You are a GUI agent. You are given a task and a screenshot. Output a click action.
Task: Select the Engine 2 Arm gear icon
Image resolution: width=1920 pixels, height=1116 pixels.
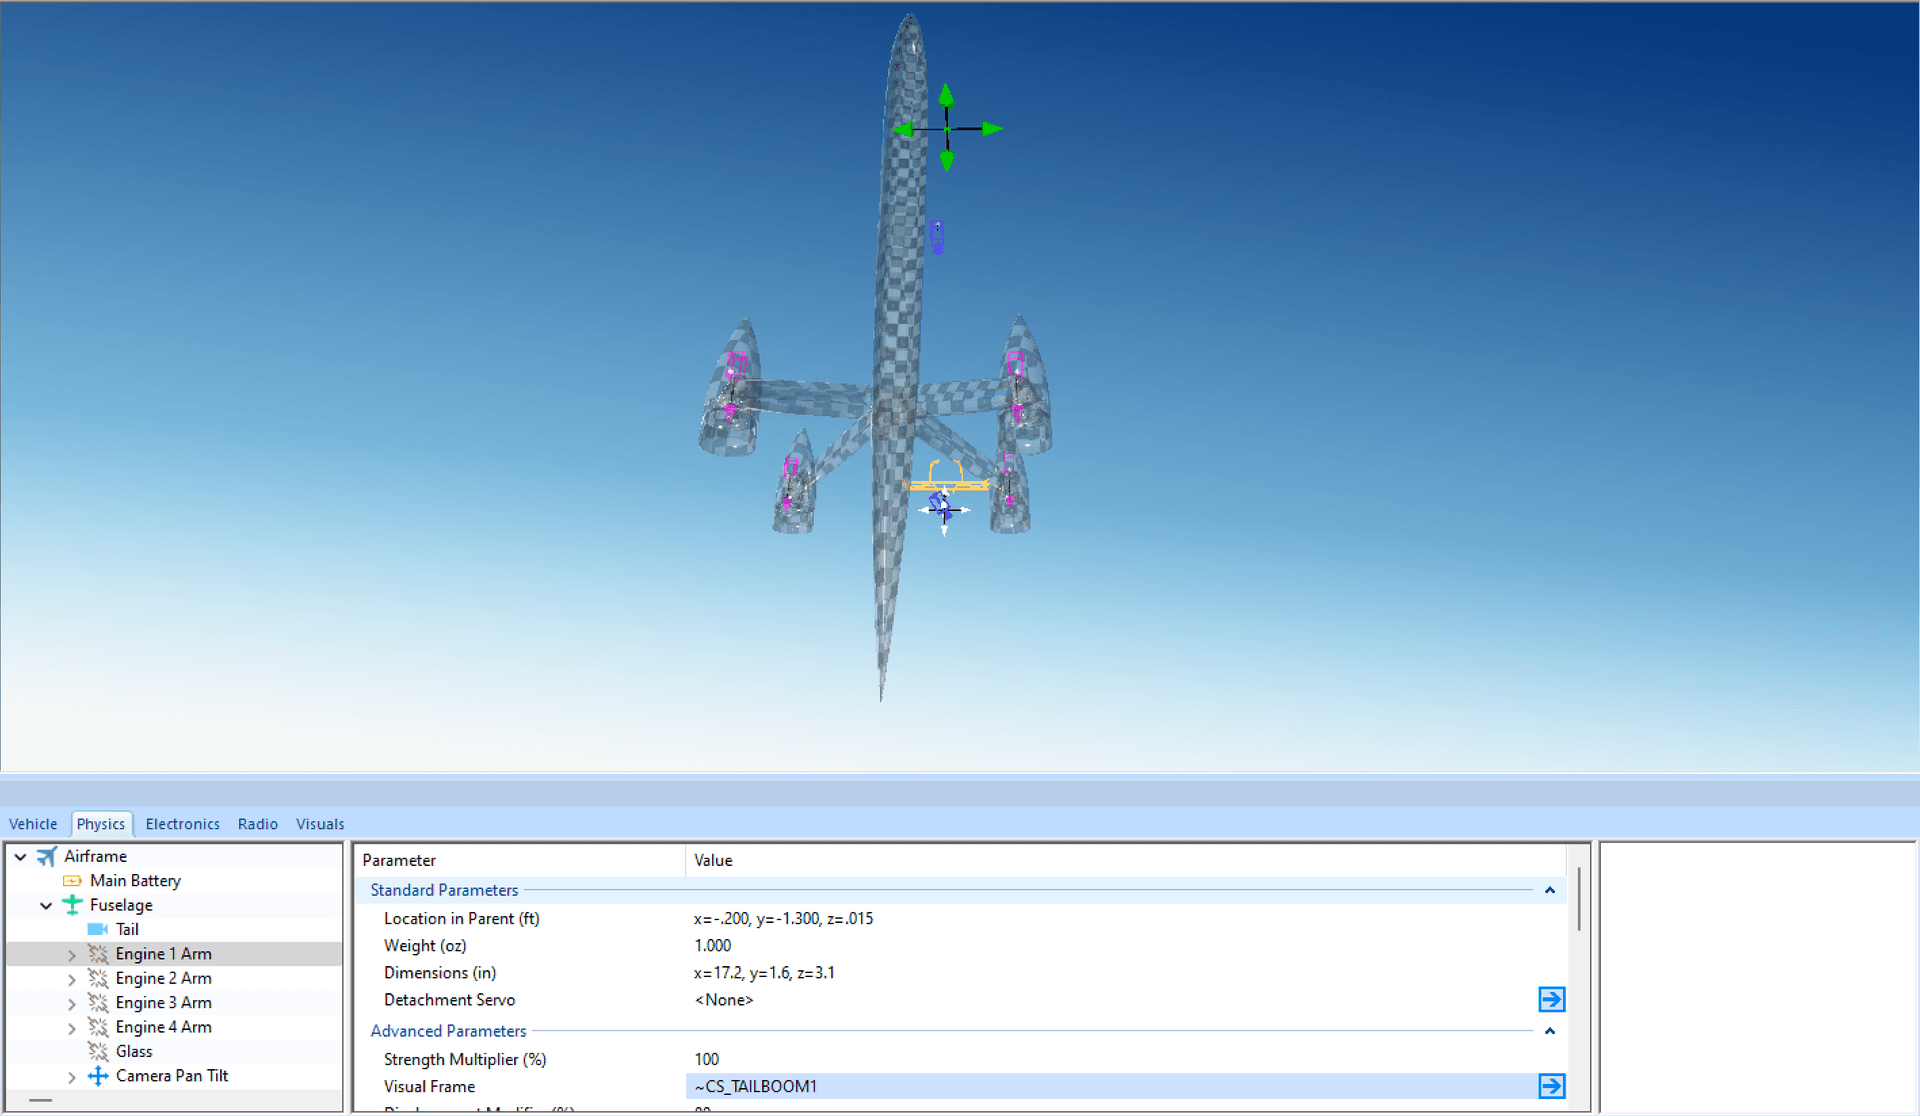click(98, 978)
